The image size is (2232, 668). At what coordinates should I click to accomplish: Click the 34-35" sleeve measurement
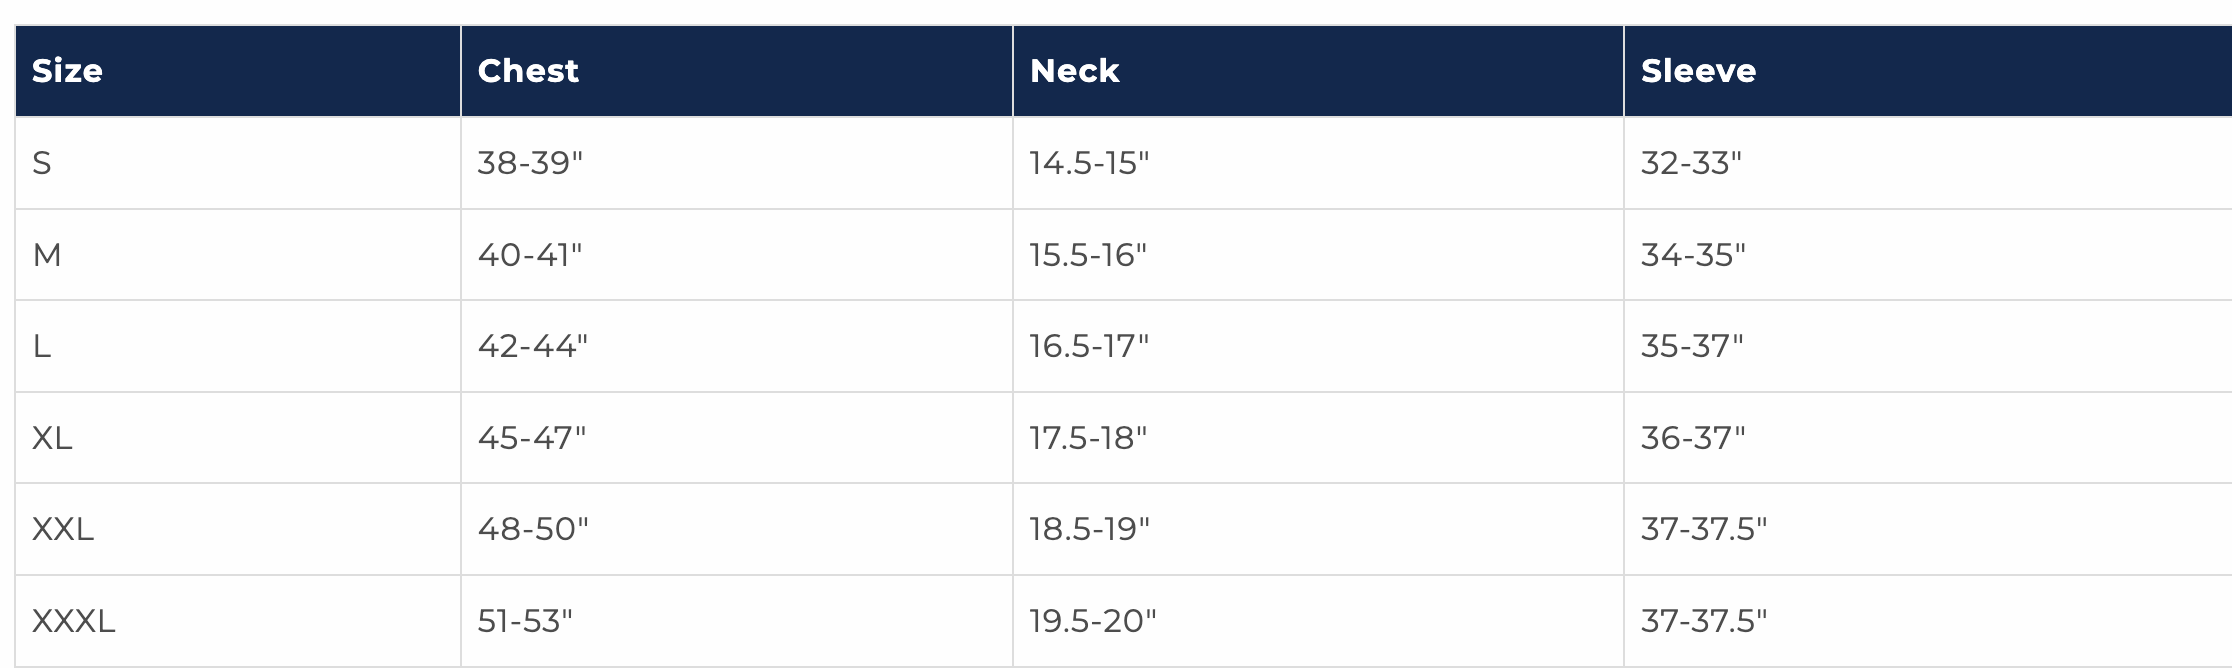pos(1693,255)
